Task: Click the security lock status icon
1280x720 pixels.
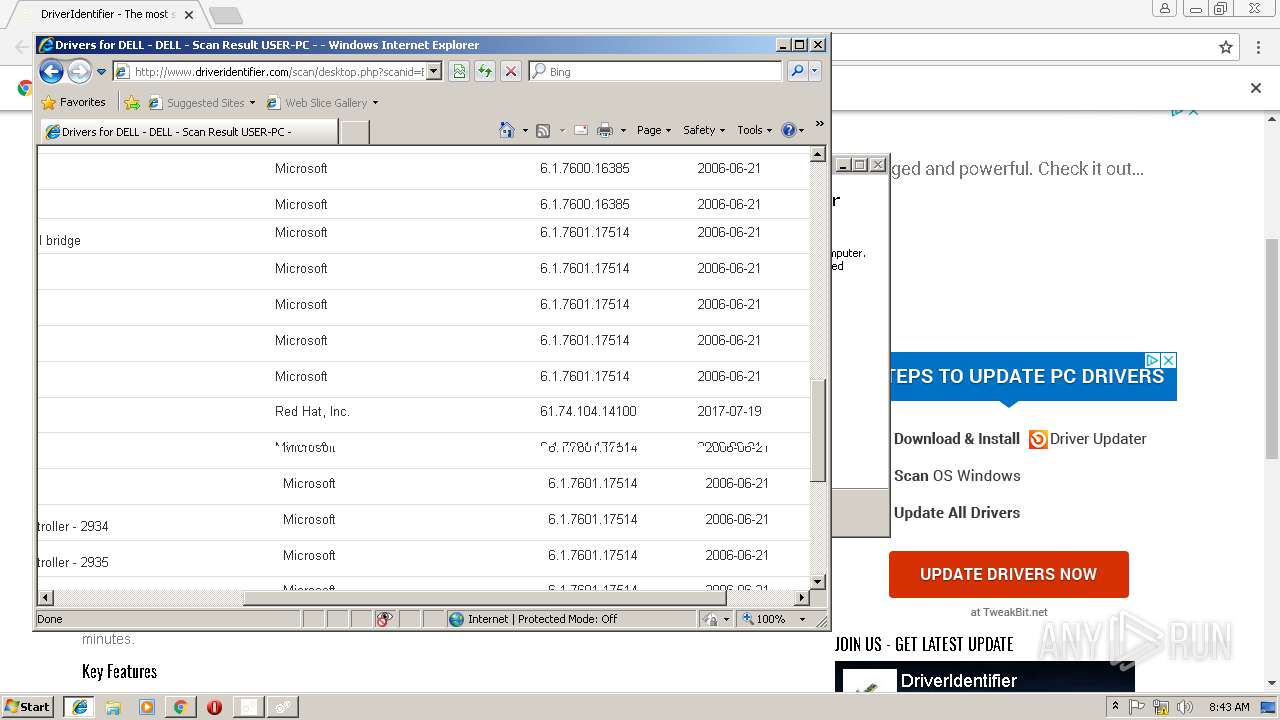Action: pos(710,619)
